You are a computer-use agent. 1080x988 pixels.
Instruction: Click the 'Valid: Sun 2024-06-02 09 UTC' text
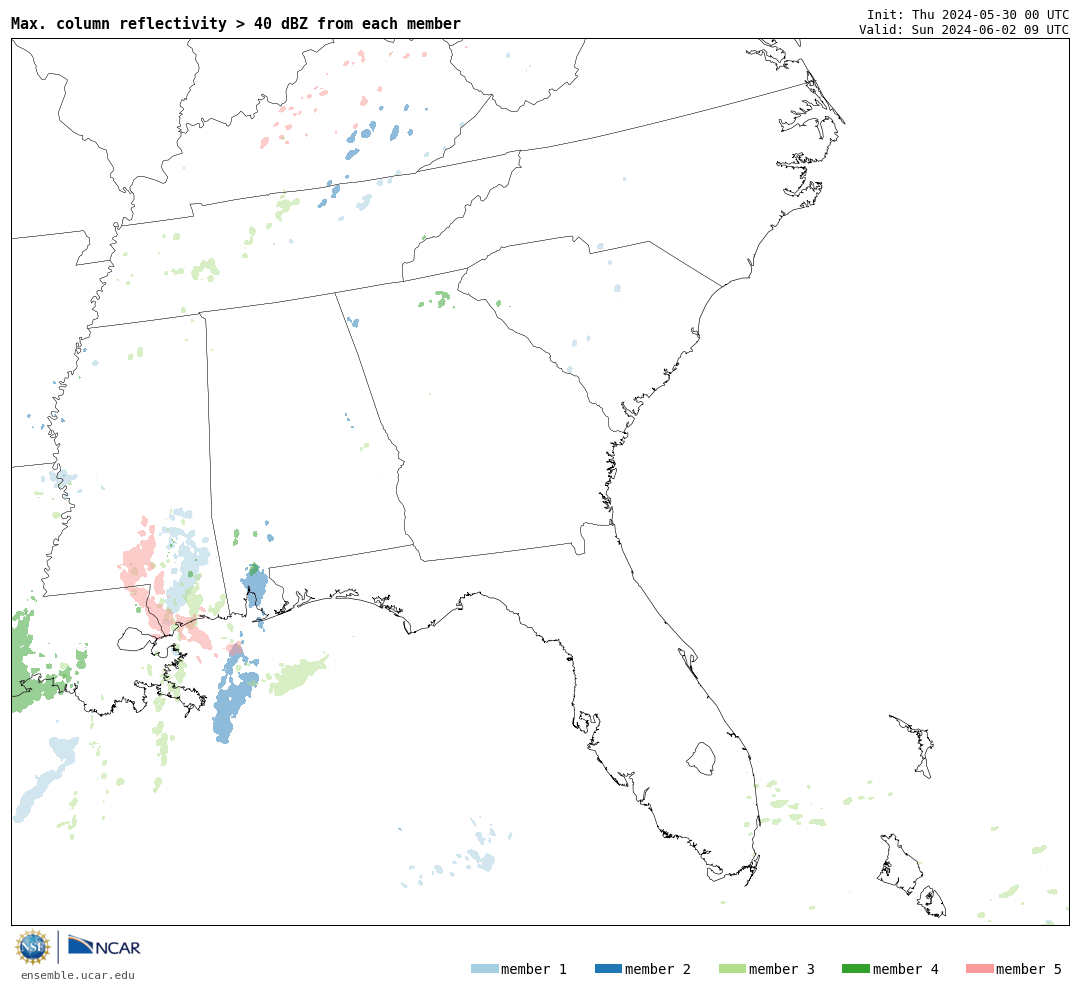pyautogui.click(x=964, y=30)
